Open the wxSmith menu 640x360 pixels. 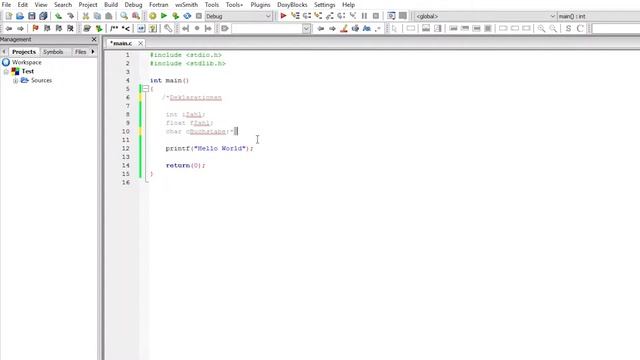(x=187, y=4)
